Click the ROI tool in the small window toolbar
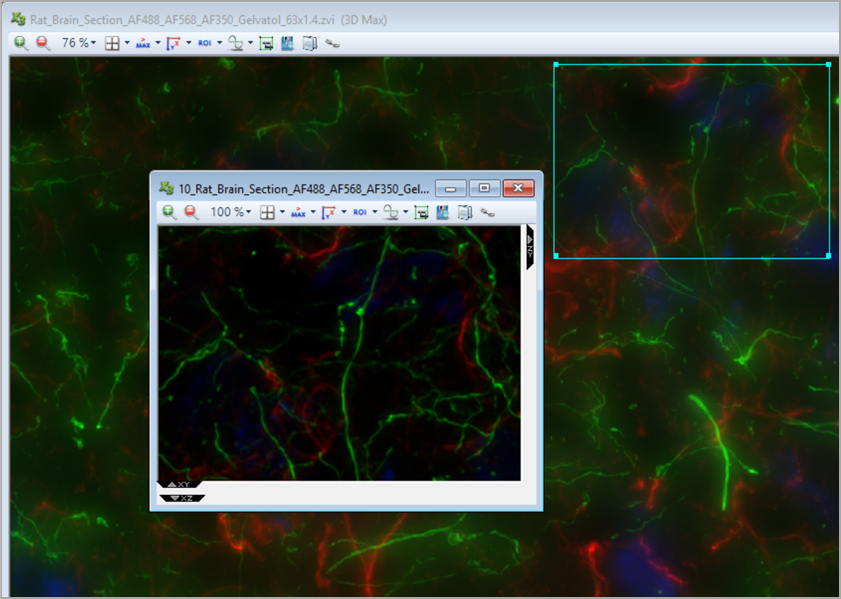 click(x=359, y=212)
